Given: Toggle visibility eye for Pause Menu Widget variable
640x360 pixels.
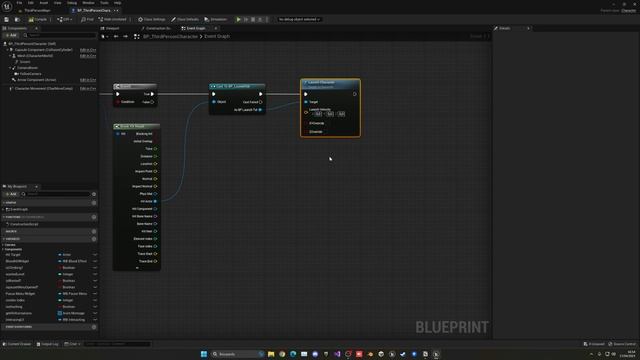Looking at the screenshot, I should click(x=95, y=294).
